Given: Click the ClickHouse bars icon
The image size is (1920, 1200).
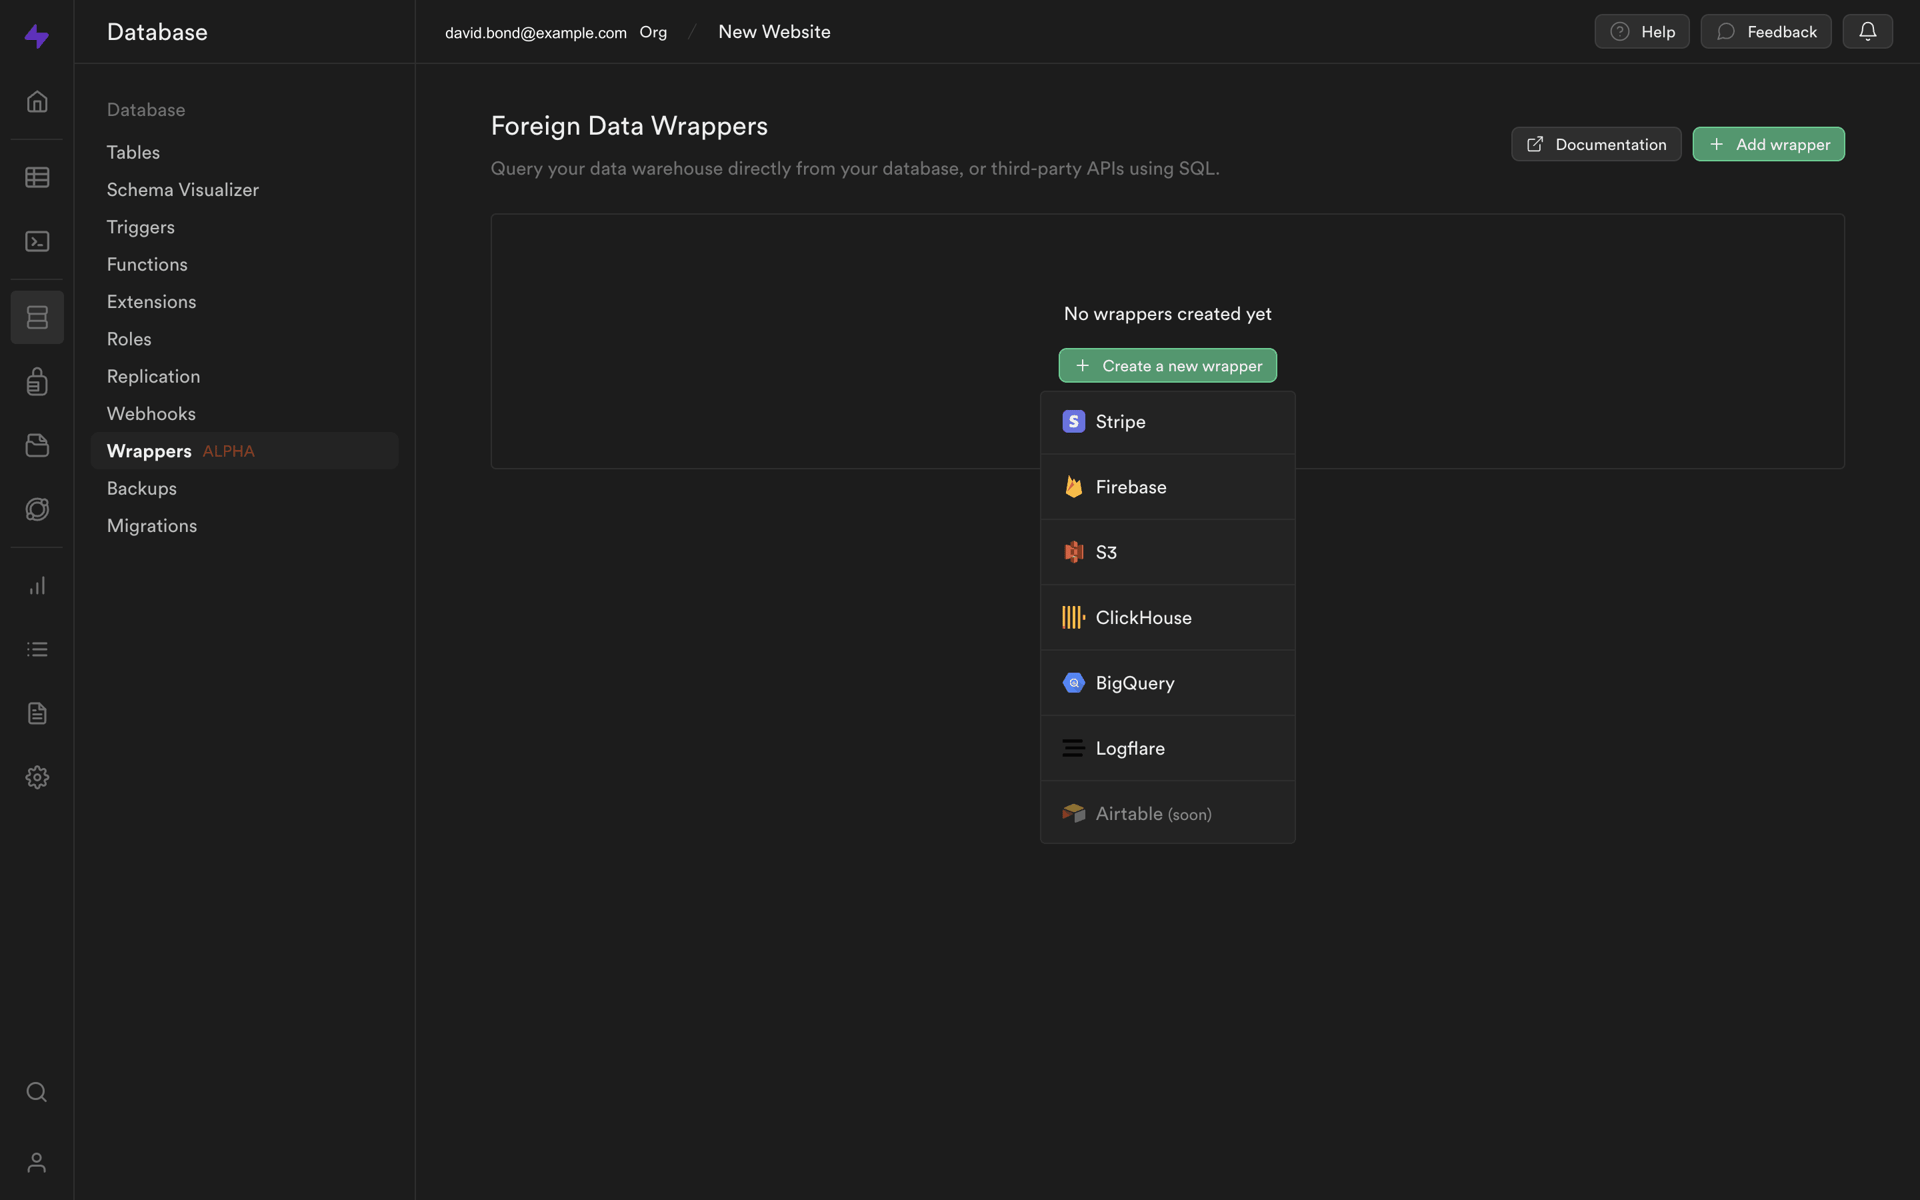Looking at the screenshot, I should [1073, 617].
